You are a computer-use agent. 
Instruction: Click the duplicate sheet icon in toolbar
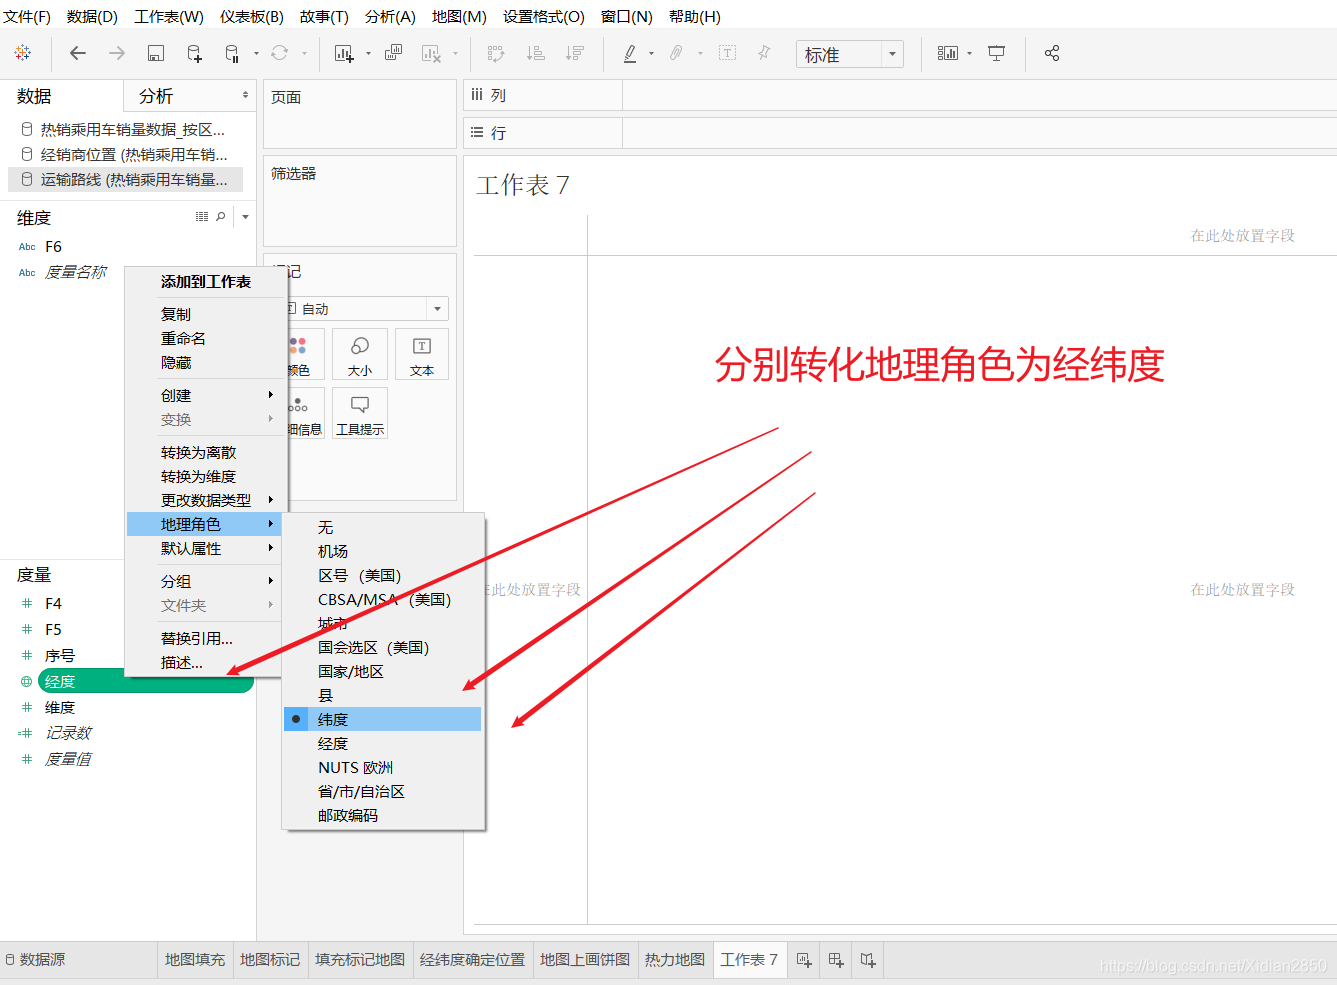(x=394, y=53)
